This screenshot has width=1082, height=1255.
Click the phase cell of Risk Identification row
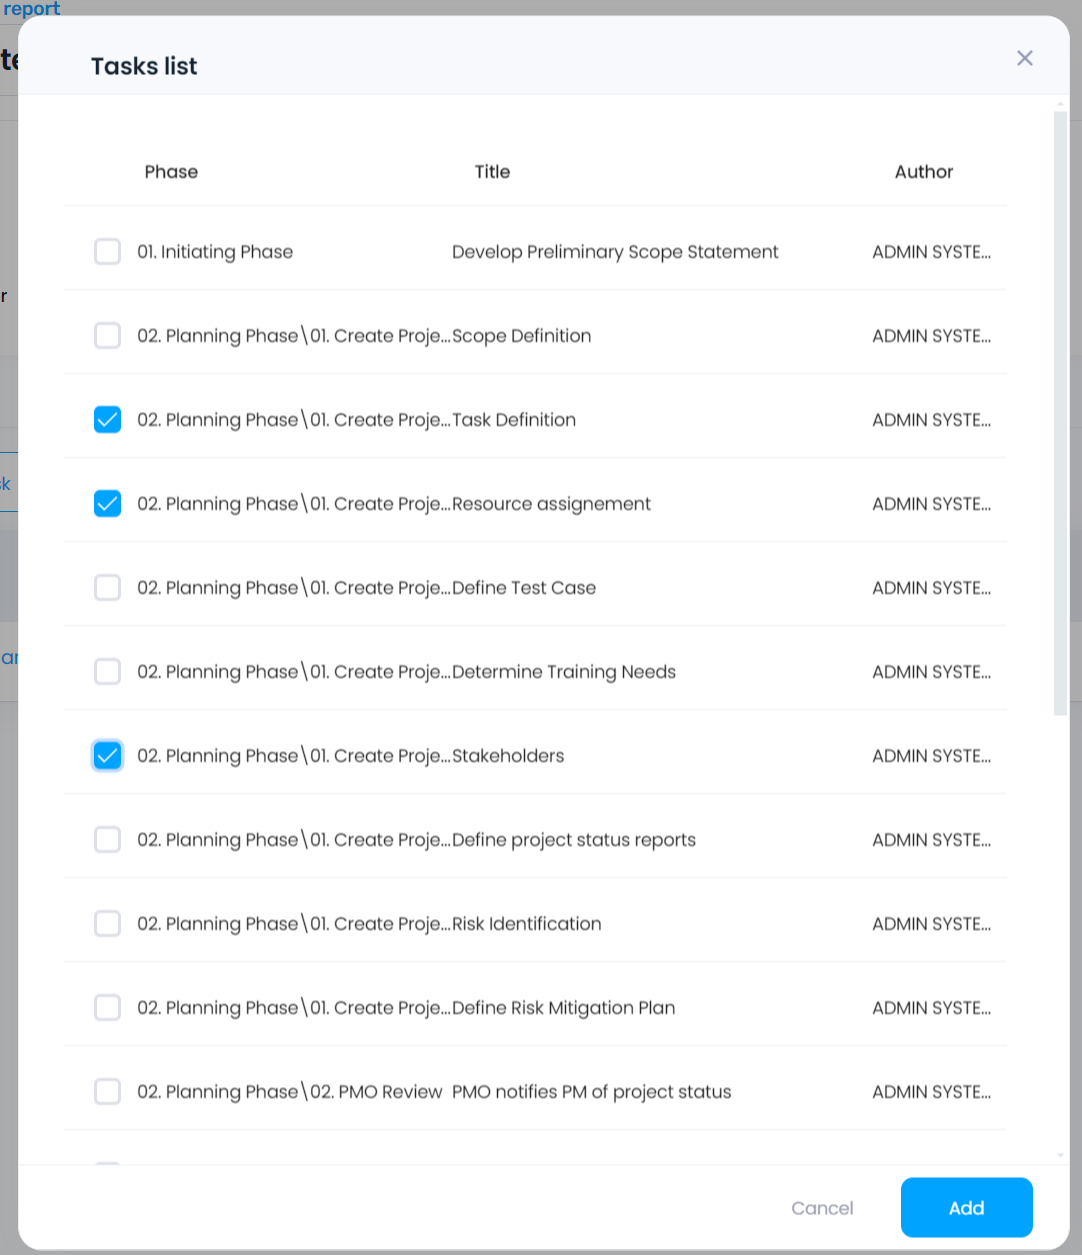click(x=294, y=924)
